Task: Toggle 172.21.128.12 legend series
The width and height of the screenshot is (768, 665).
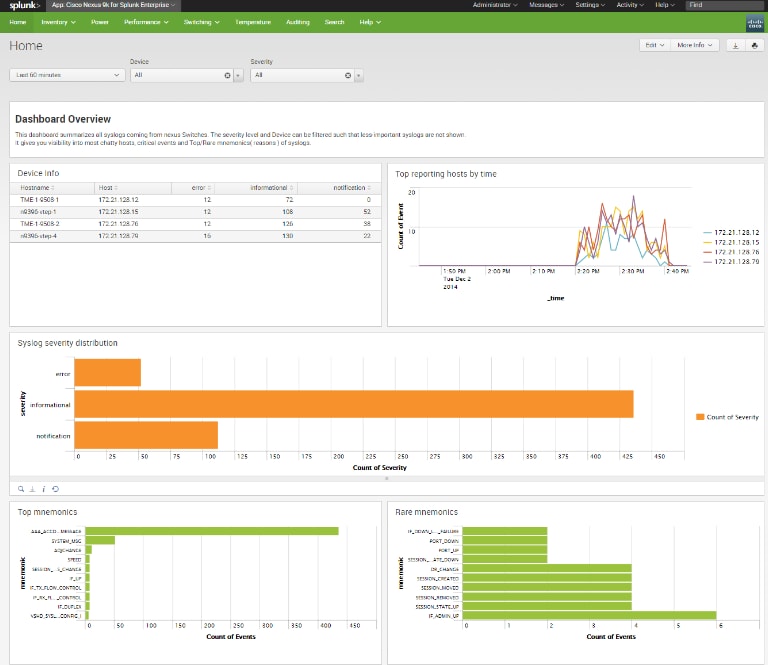Action: pyautogui.click(x=731, y=233)
